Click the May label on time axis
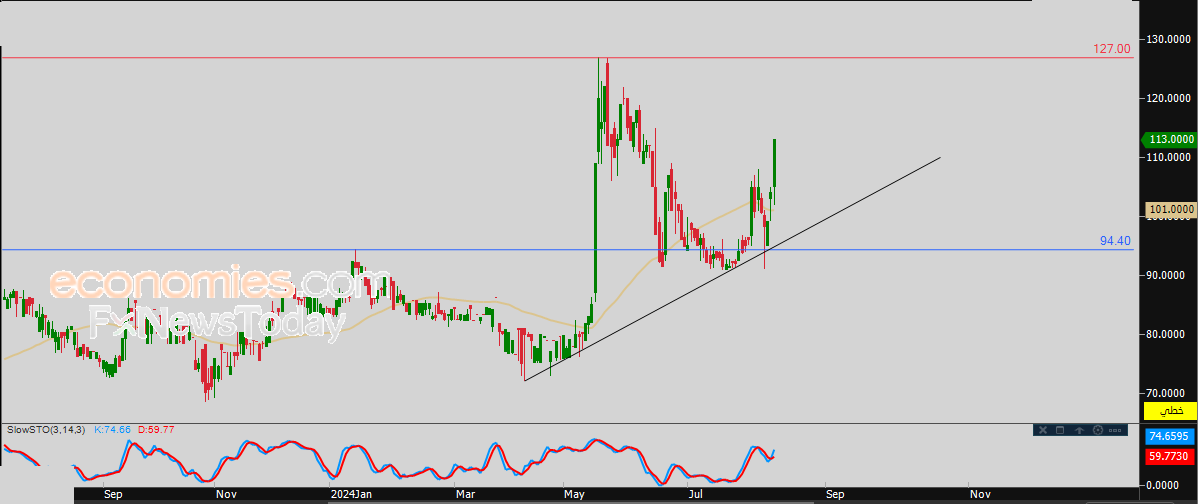The height and width of the screenshot is (504, 1198). coord(575,494)
